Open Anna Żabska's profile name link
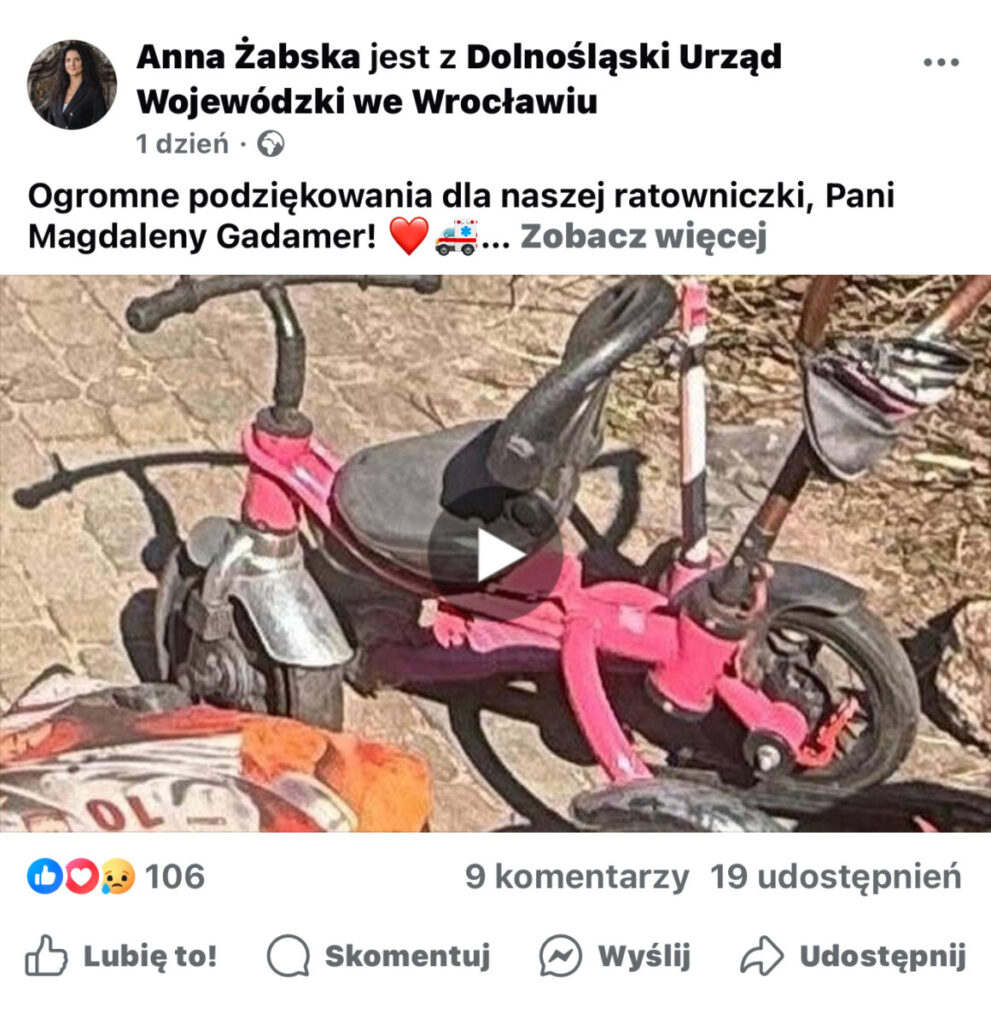The width and height of the screenshot is (991, 1024). 248,57
